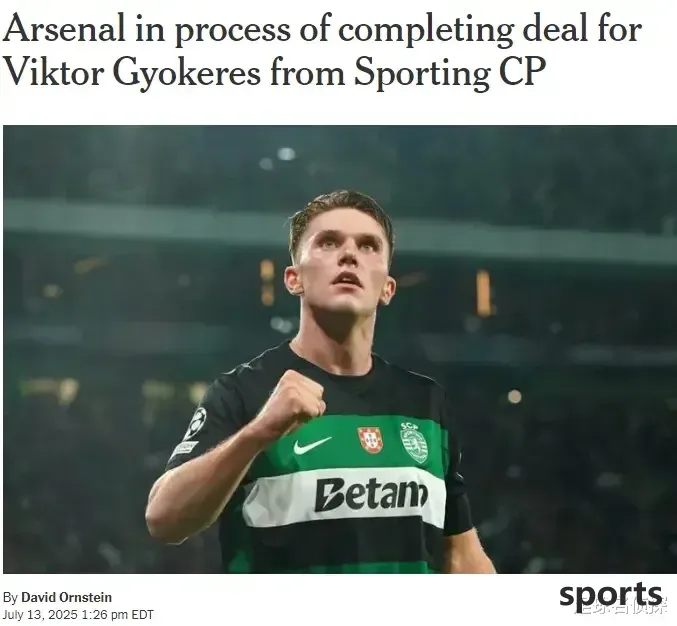Click the white patch below sleeve badge
Screen dimensions: 677x626
coord(184,449)
